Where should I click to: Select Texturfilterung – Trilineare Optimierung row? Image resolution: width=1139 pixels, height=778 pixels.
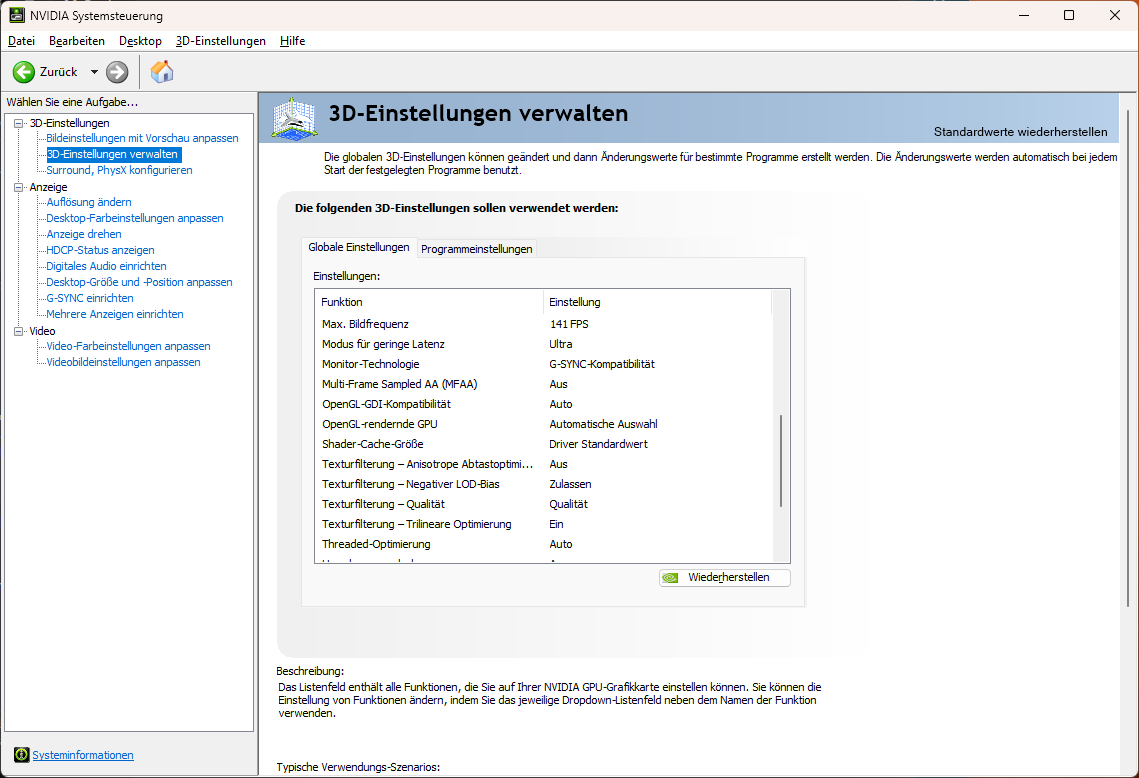543,524
